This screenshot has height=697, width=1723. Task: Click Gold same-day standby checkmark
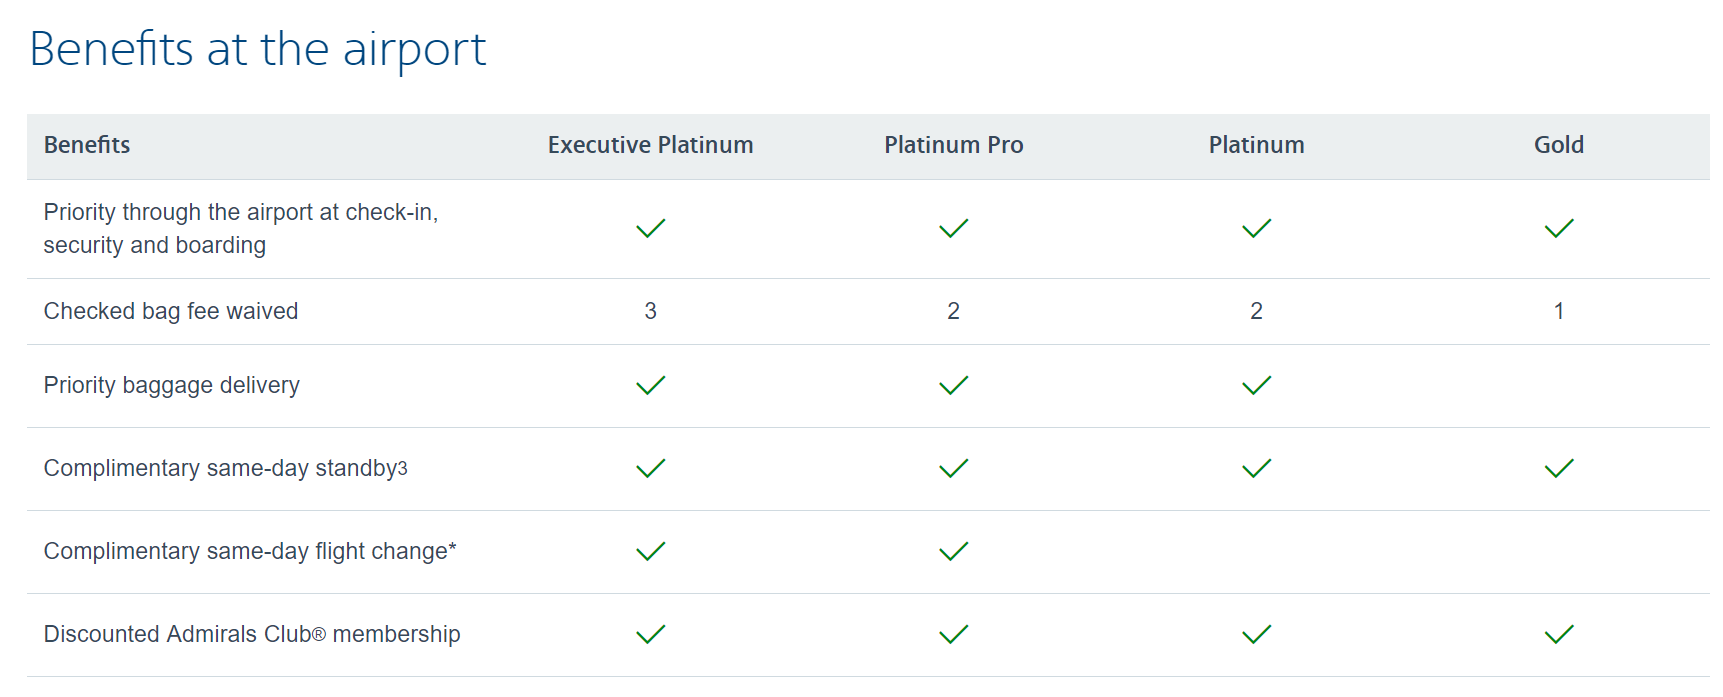tap(1558, 468)
